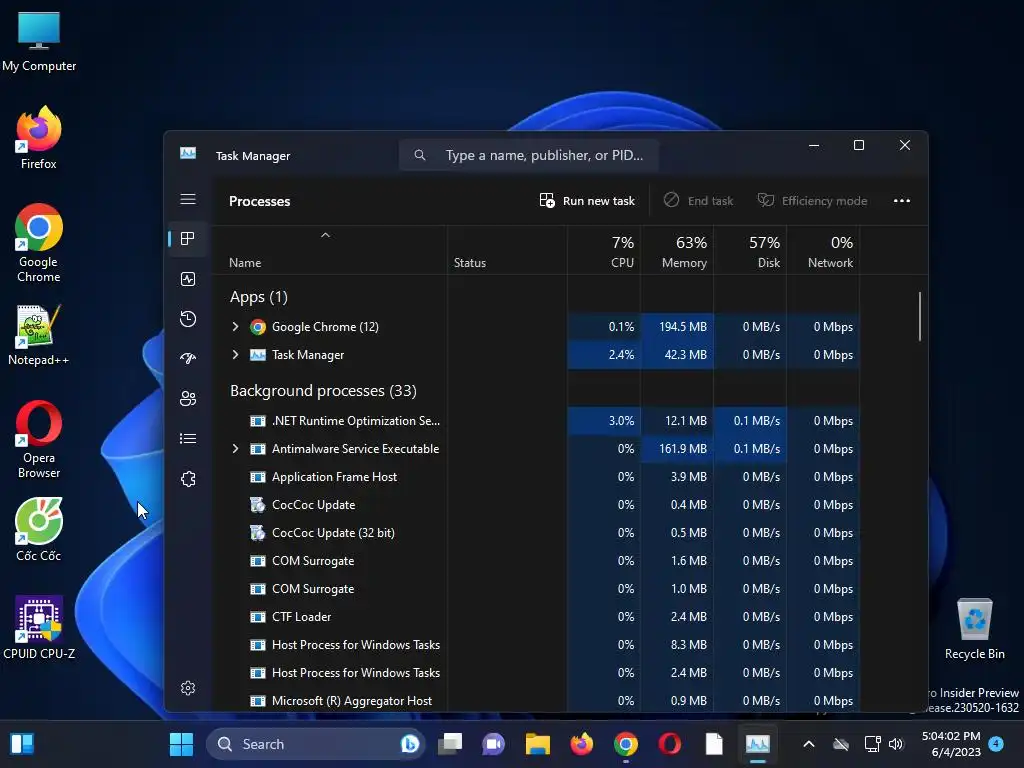Image resolution: width=1024 pixels, height=768 pixels.
Task: Open Task Manager settings gear
Action: [188, 688]
